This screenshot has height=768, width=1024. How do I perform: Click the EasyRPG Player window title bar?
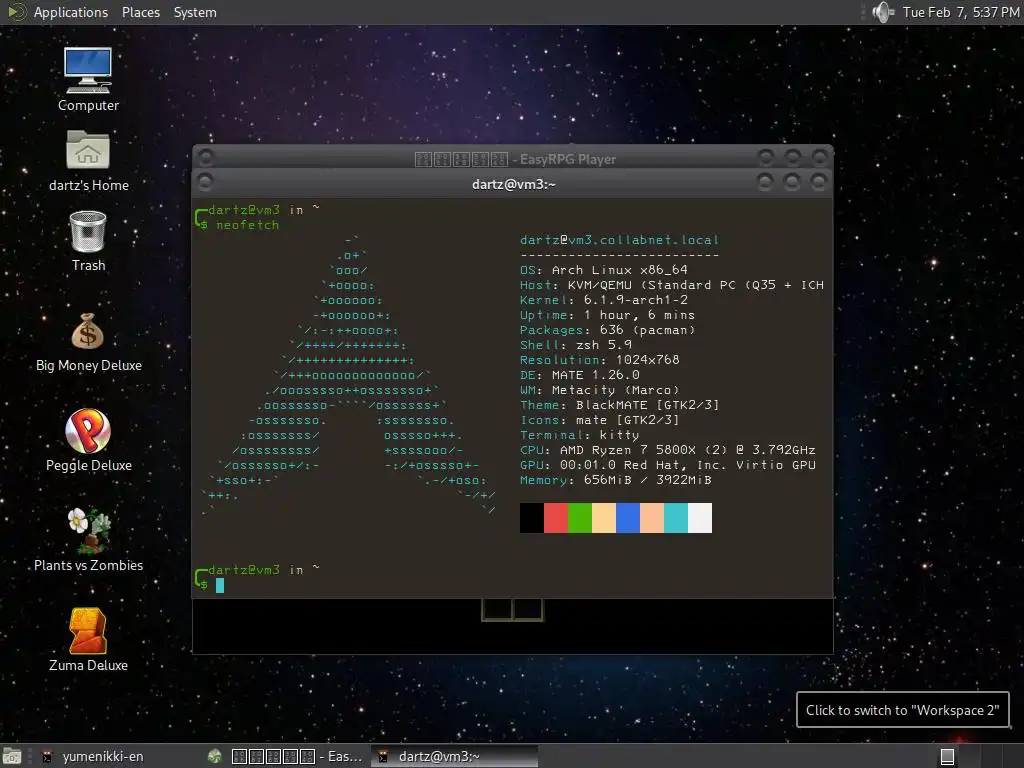point(515,159)
